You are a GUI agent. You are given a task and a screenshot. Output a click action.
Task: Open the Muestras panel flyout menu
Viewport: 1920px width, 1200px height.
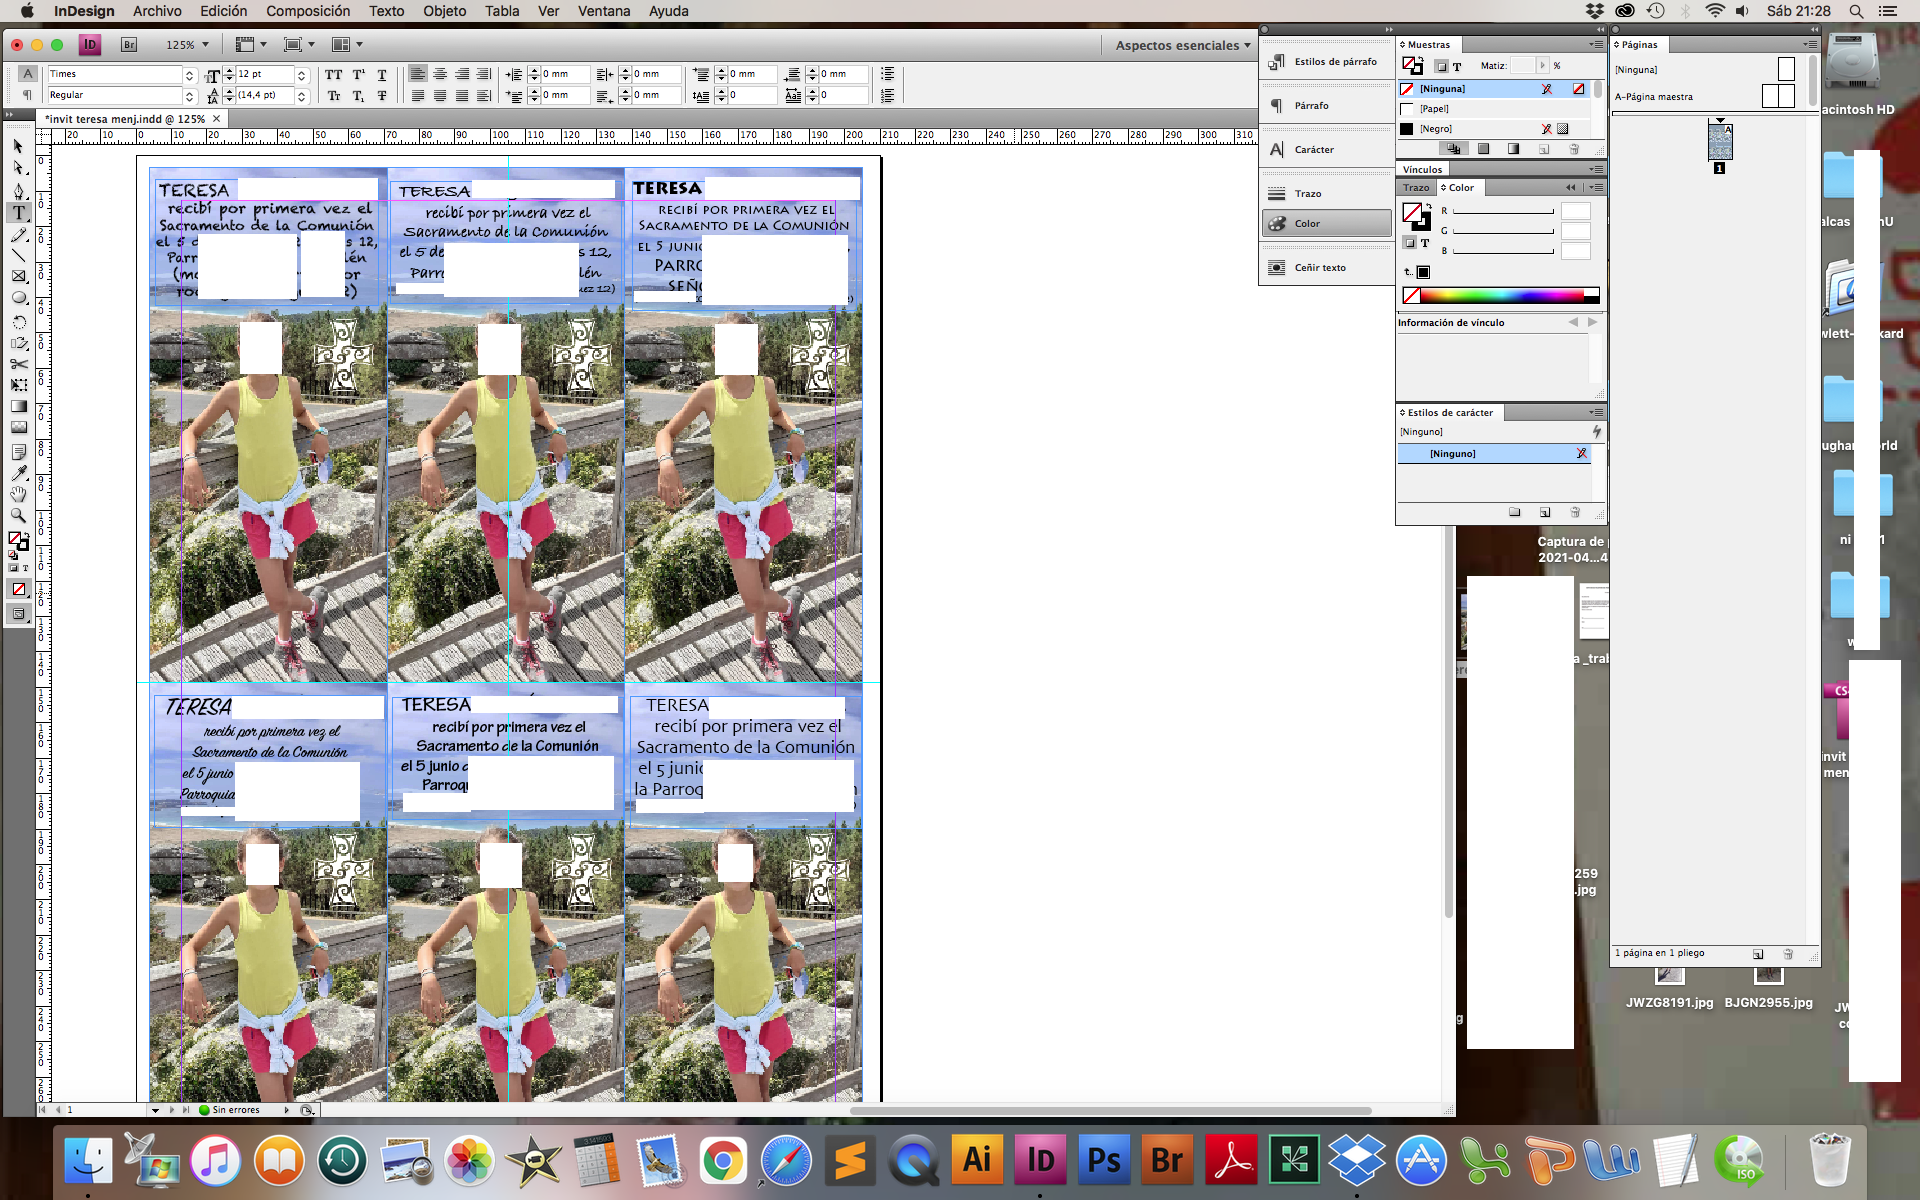point(1596,44)
